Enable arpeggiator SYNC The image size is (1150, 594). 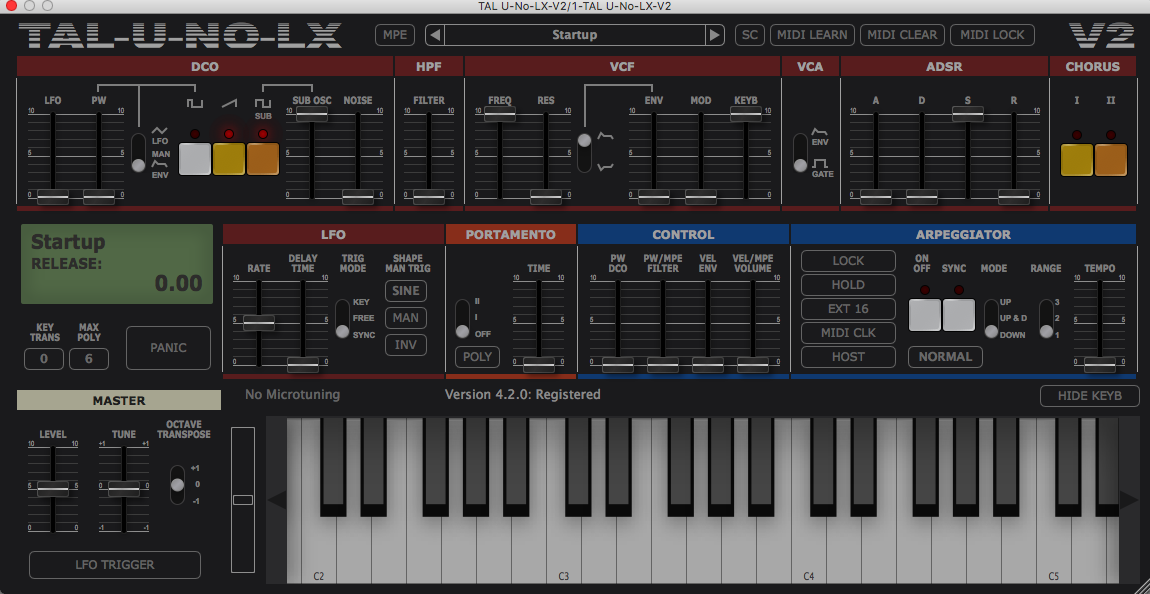click(958, 314)
